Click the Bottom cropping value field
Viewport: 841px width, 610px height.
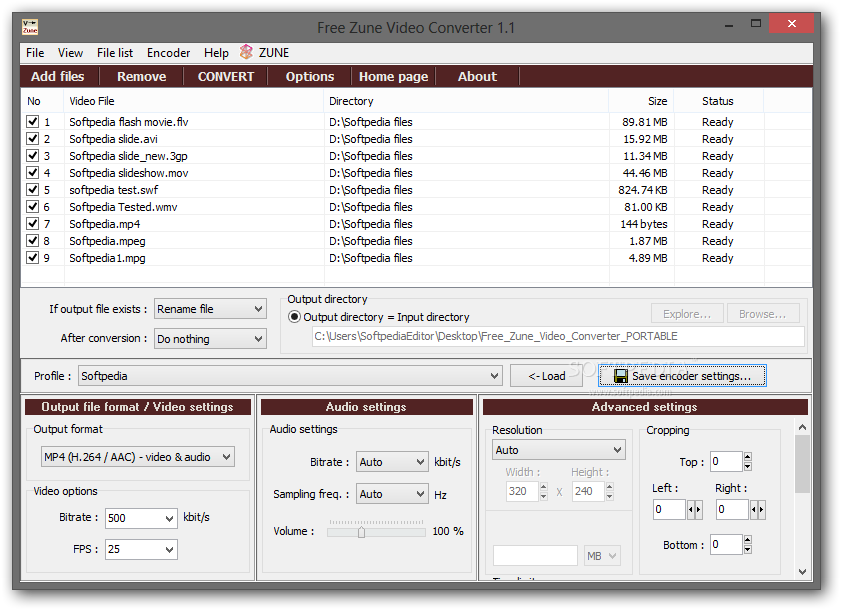726,545
